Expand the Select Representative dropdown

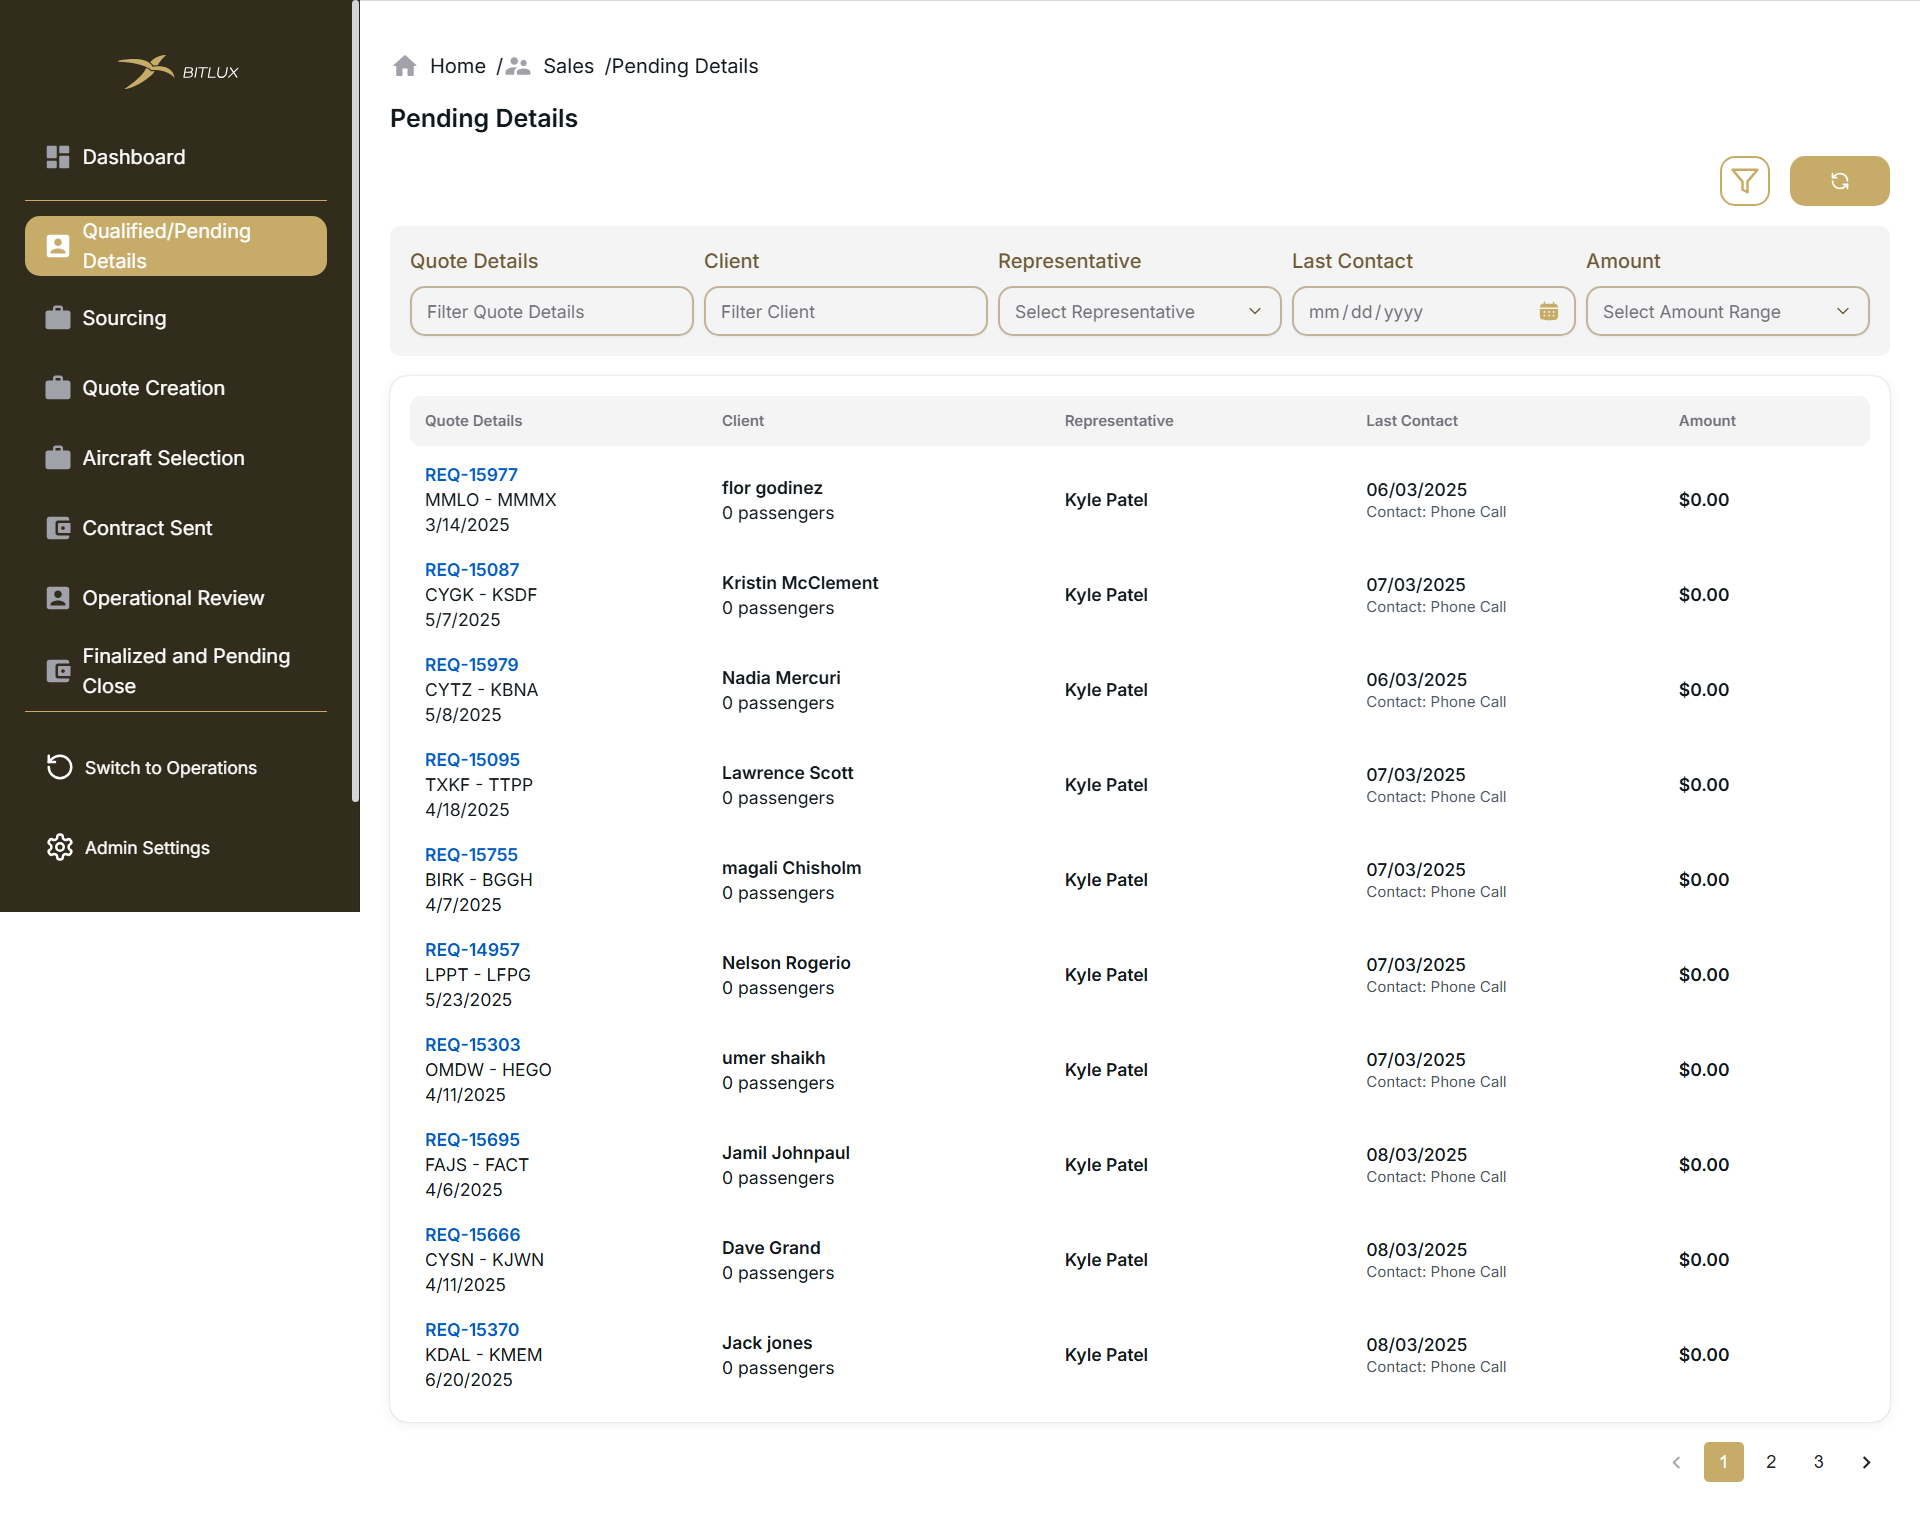(x=1139, y=312)
